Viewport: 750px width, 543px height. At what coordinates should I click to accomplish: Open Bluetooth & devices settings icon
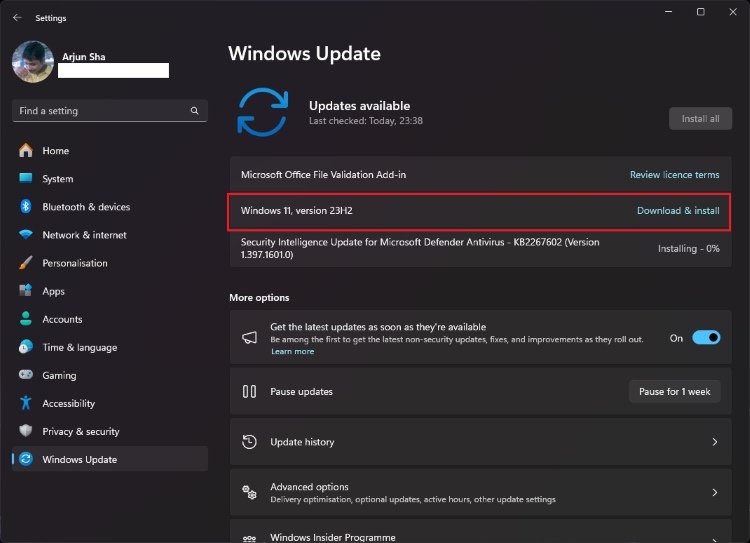tap(25, 207)
